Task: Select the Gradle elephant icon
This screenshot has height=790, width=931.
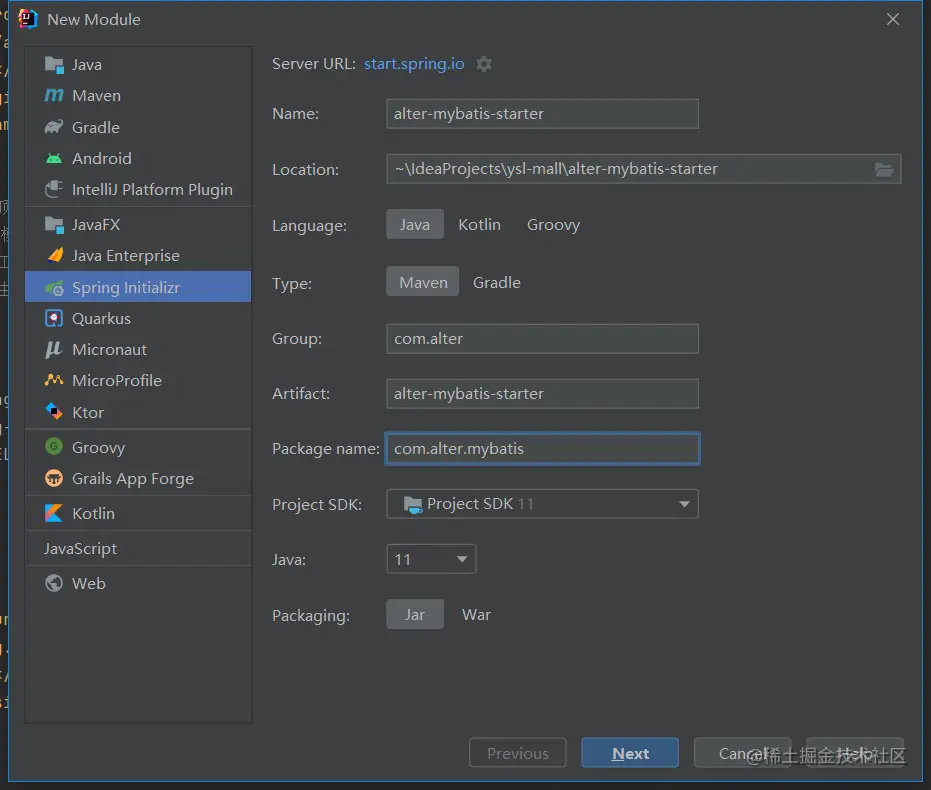Action: 54,128
